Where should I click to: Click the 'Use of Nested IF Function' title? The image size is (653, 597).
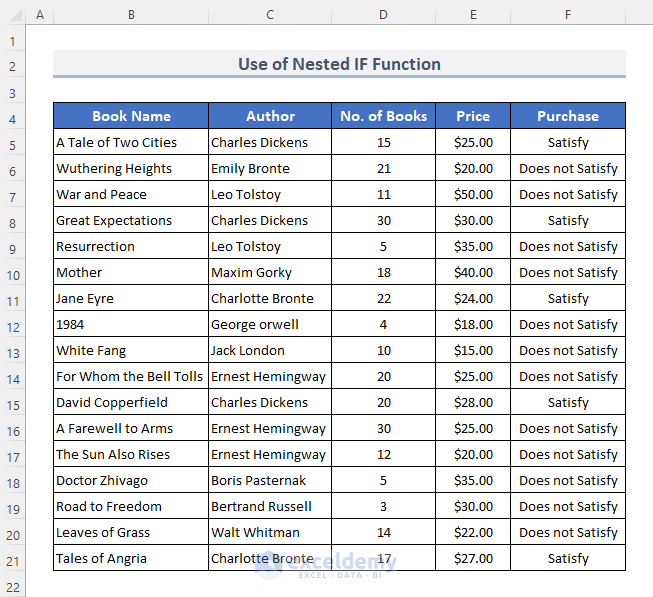click(x=339, y=64)
